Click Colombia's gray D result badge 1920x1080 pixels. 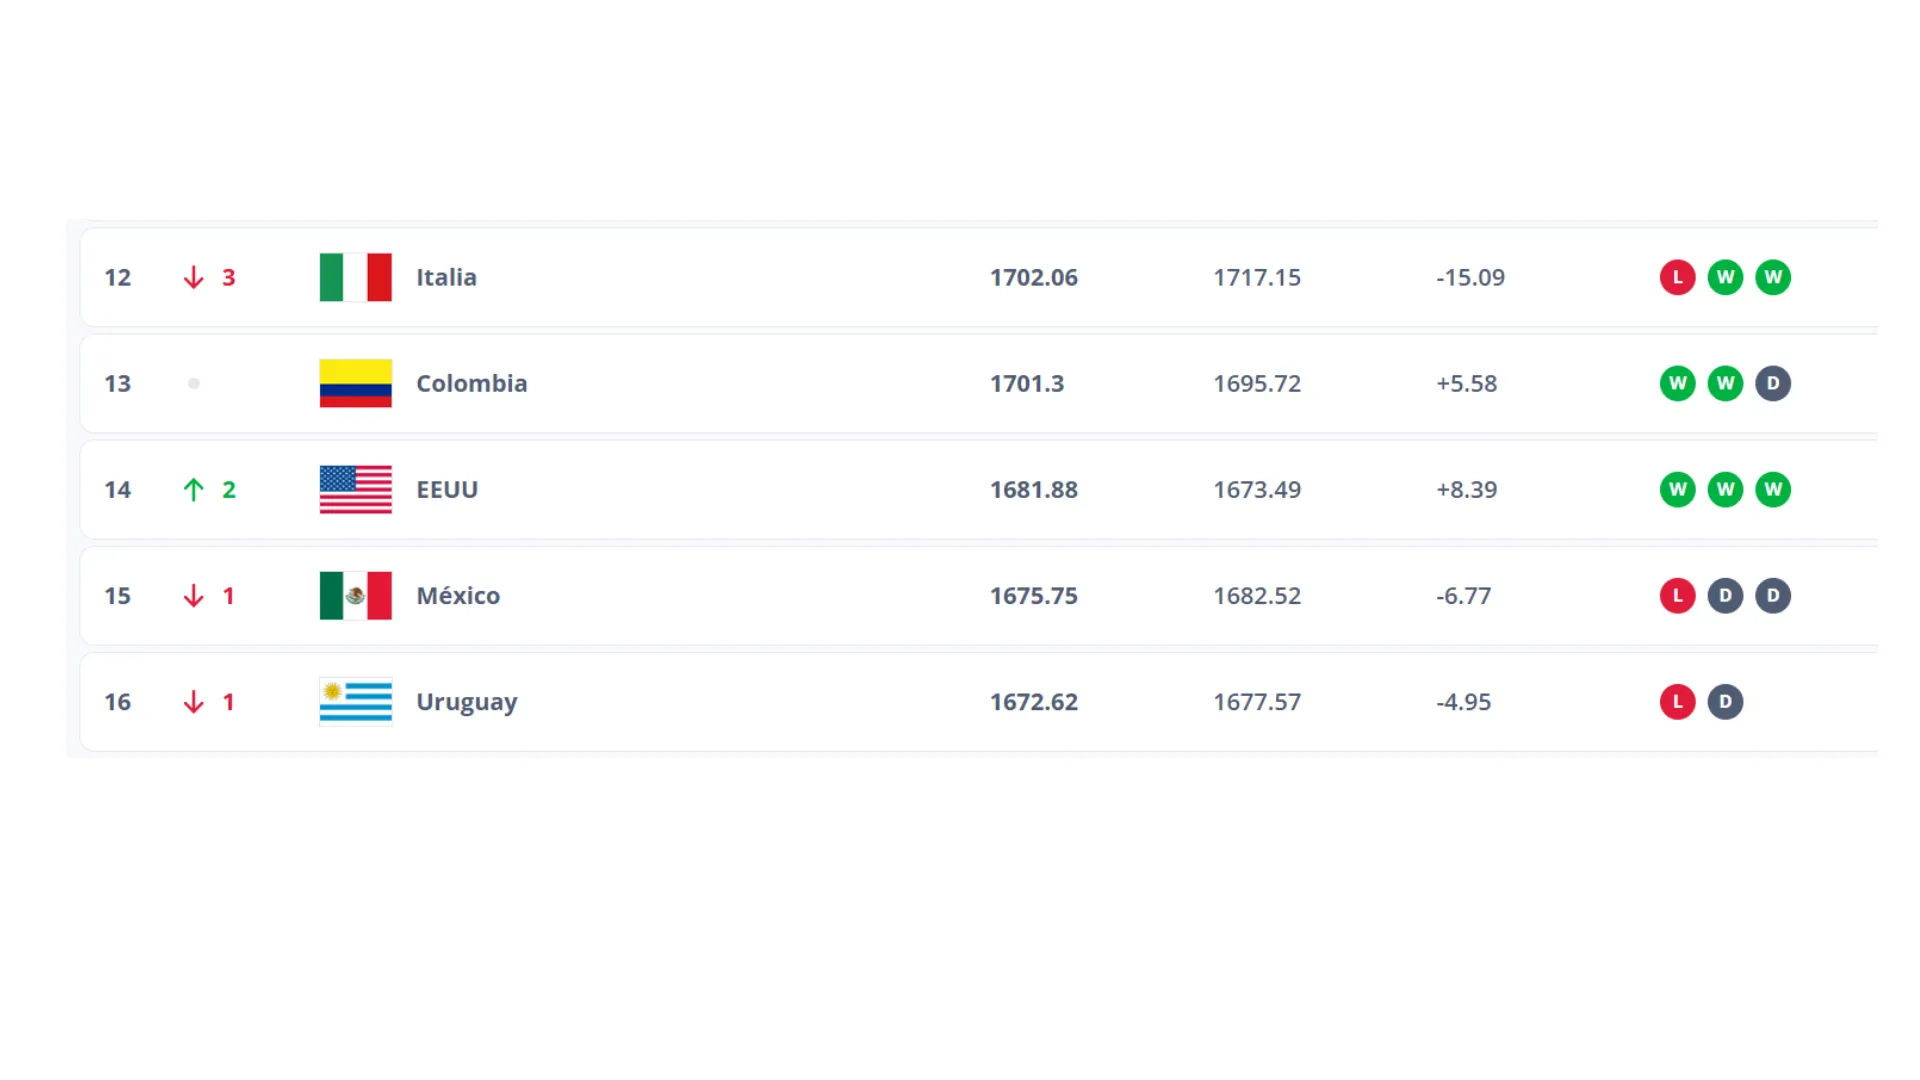tap(1772, 383)
